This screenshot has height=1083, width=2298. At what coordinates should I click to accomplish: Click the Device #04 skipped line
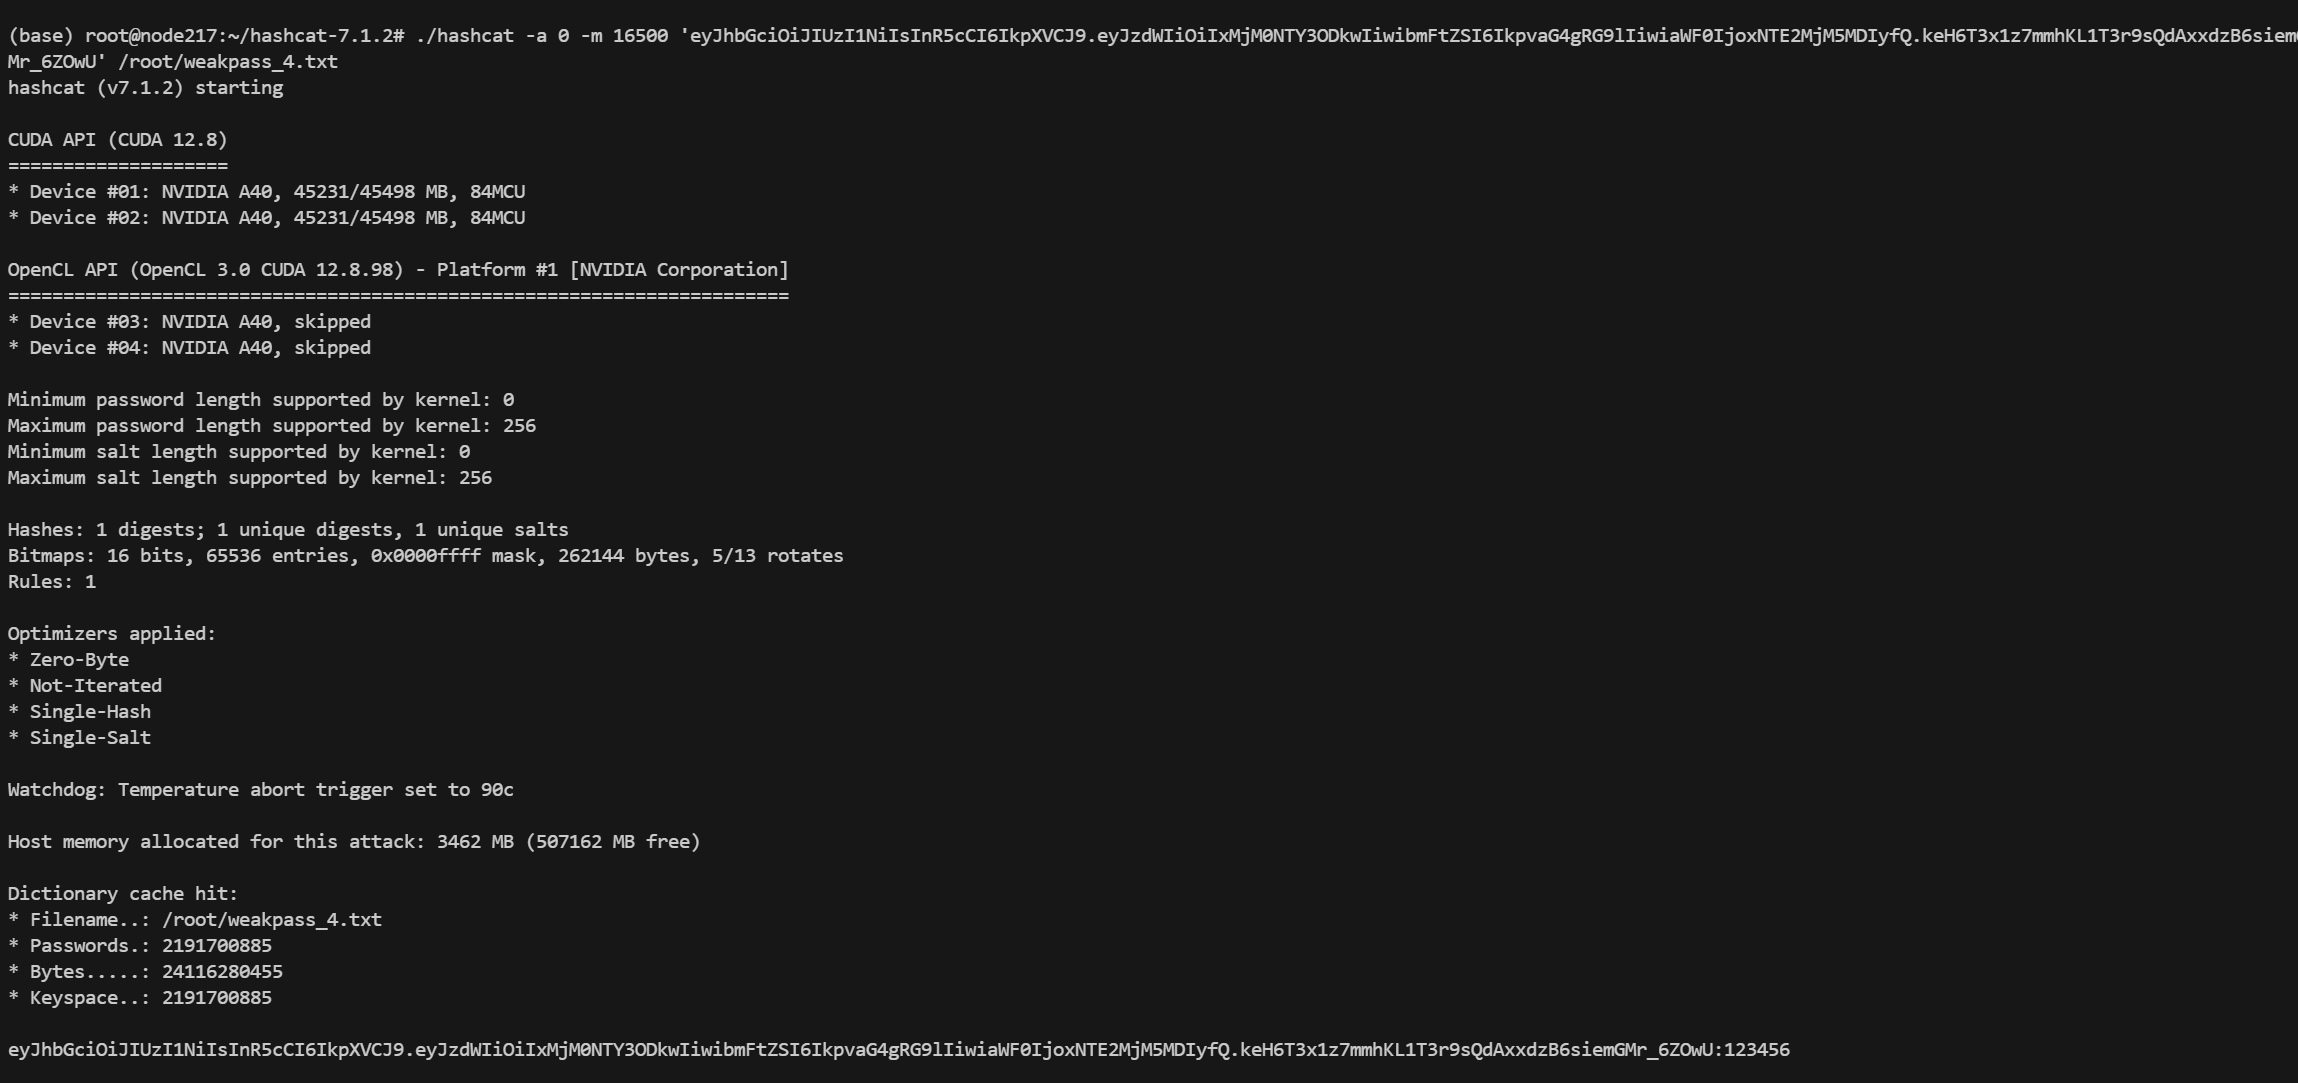tap(189, 348)
